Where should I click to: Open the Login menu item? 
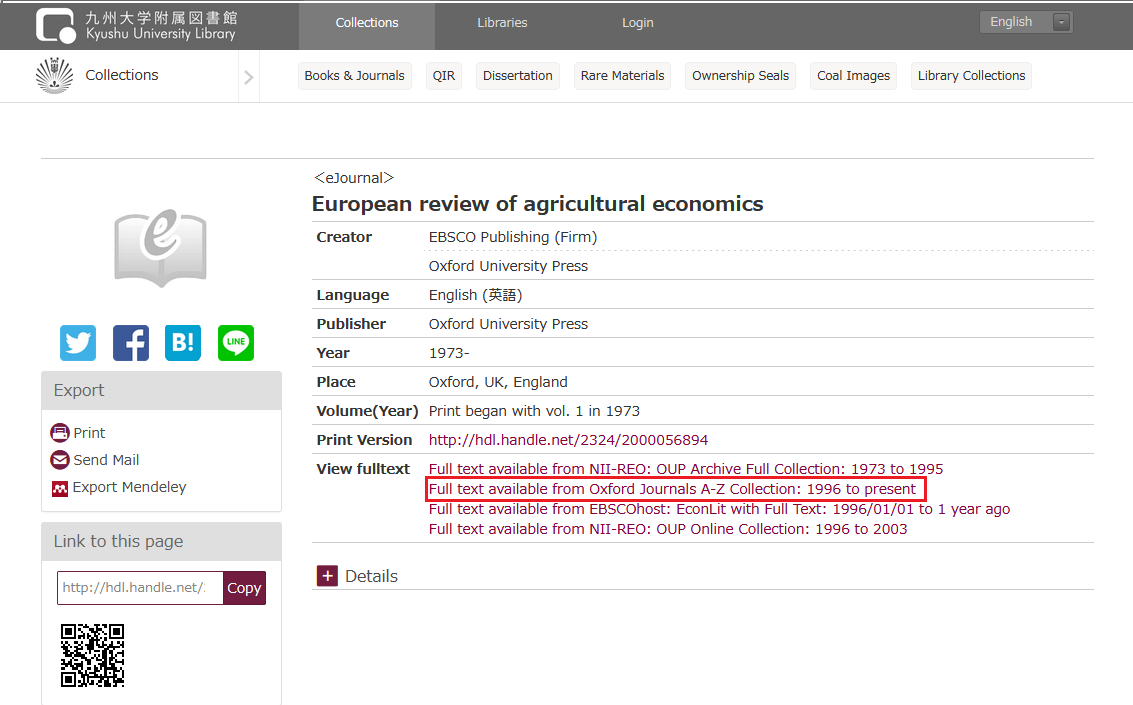click(x=638, y=23)
